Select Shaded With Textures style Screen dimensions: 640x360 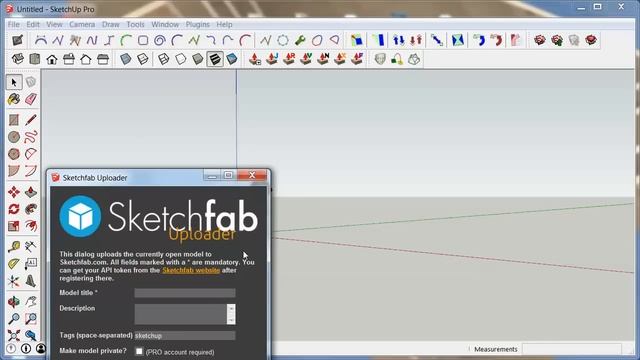[x=215, y=59]
